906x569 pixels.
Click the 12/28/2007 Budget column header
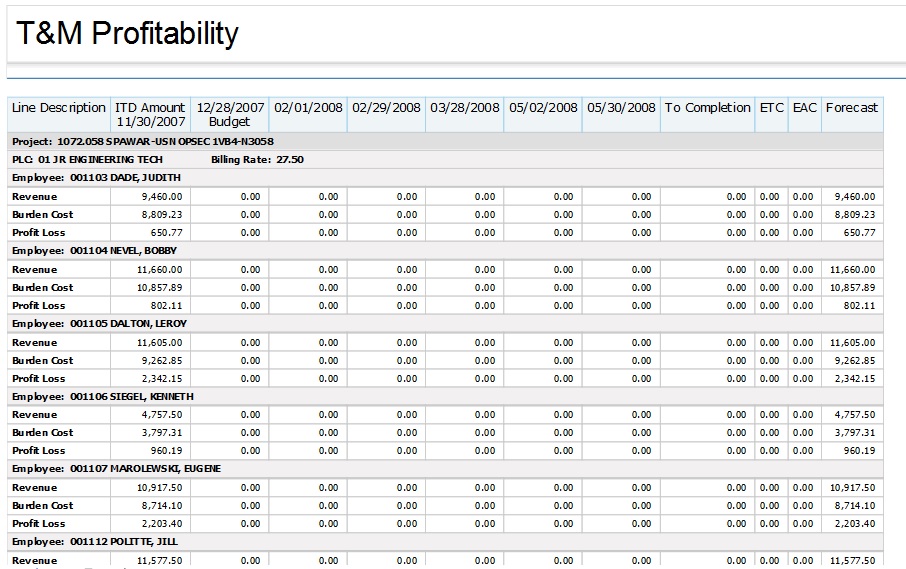coord(230,114)
